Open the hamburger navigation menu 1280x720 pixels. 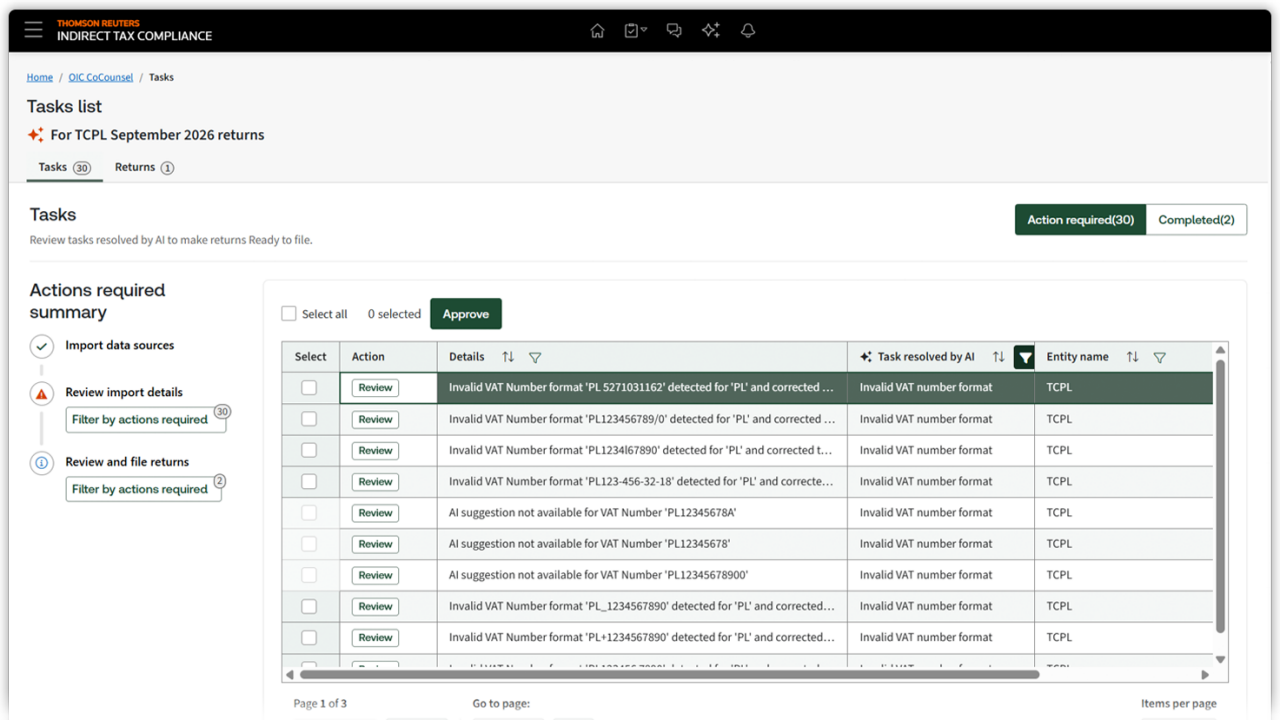pyautogui.click(x=34, y=30)
